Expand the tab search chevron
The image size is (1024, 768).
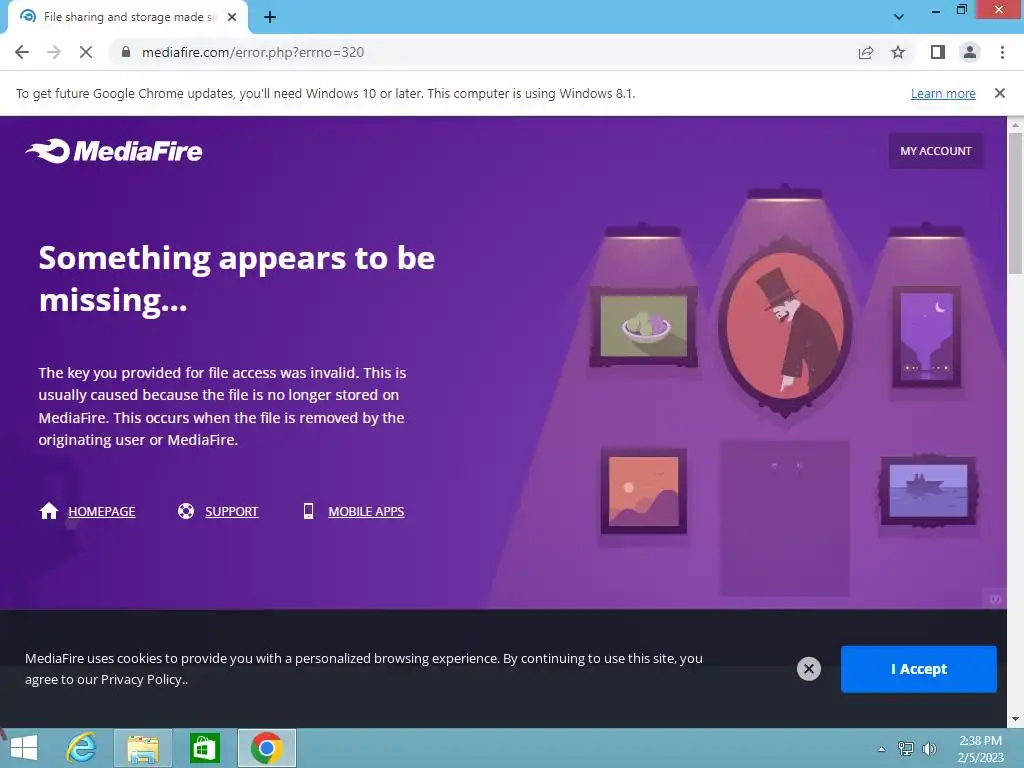(899, 17)
